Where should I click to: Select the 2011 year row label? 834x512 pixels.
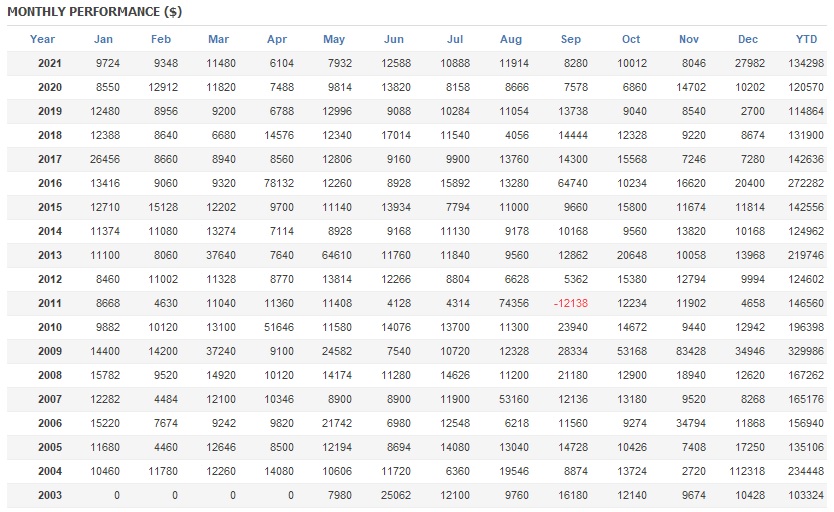click(50, 303)
